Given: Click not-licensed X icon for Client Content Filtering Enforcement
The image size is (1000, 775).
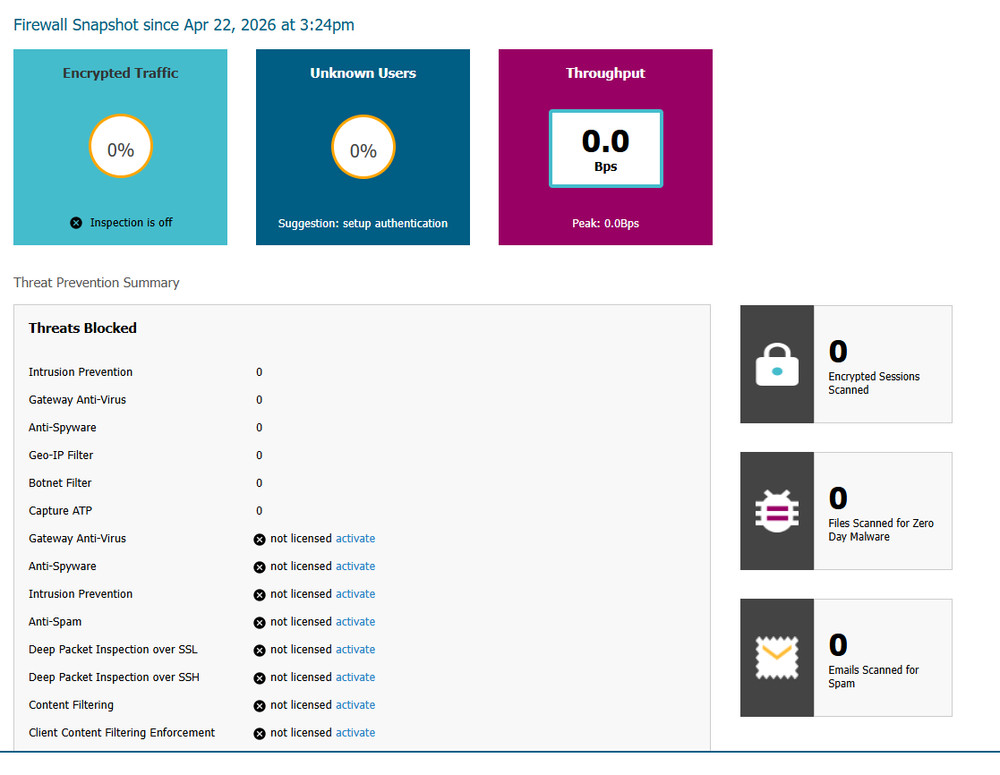Looking at the screenshot, I should (x=260, y=733).
